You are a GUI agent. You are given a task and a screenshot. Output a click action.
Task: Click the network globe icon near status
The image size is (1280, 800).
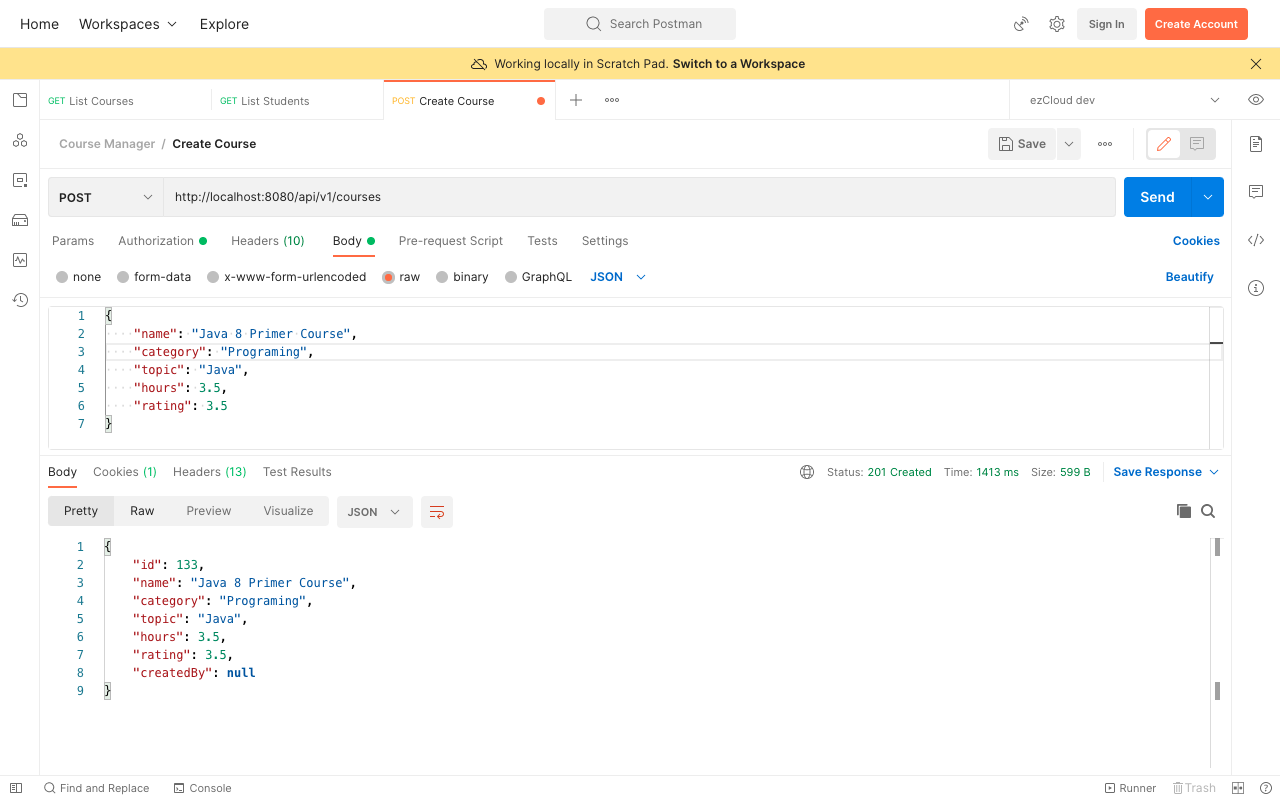(x=807, y=472)
